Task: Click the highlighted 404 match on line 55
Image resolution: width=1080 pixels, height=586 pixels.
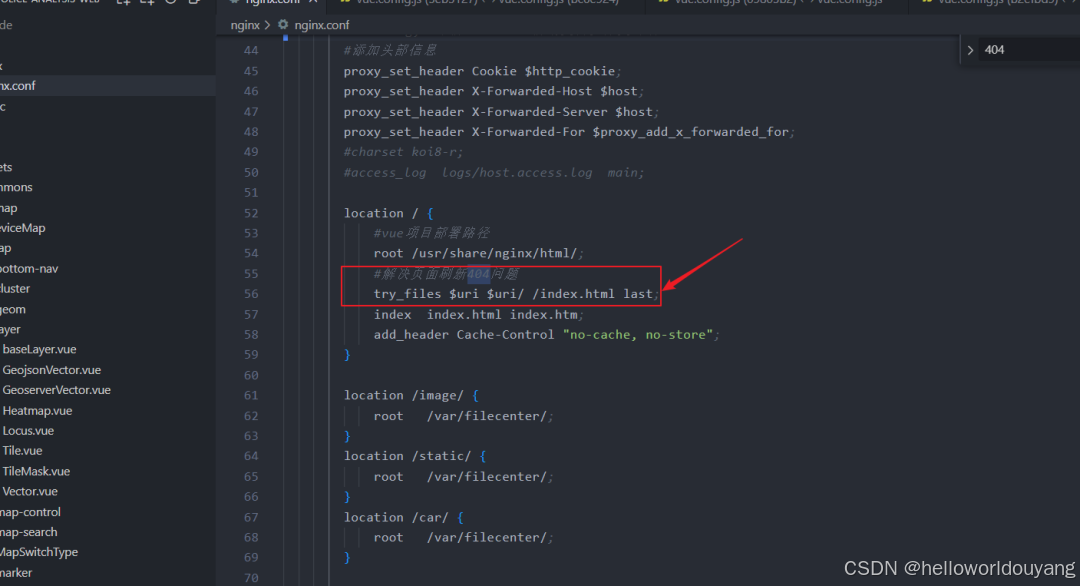Action: (x=479, y=273)
